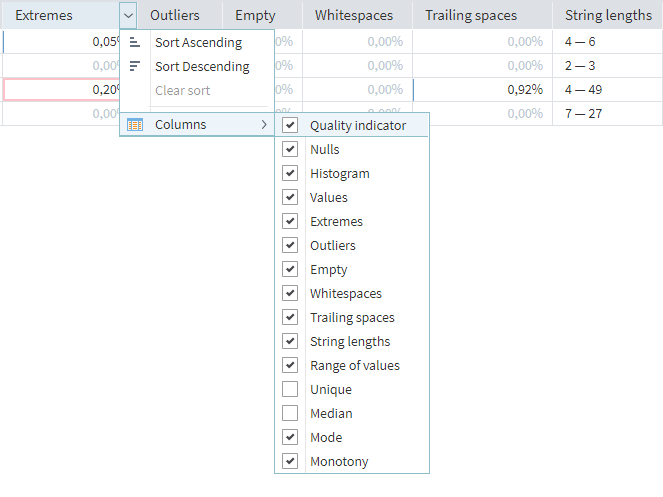The image size is (663, 497).
Task: Select the 0,92% trailing spaces cell
Action: tap(482, 90)
